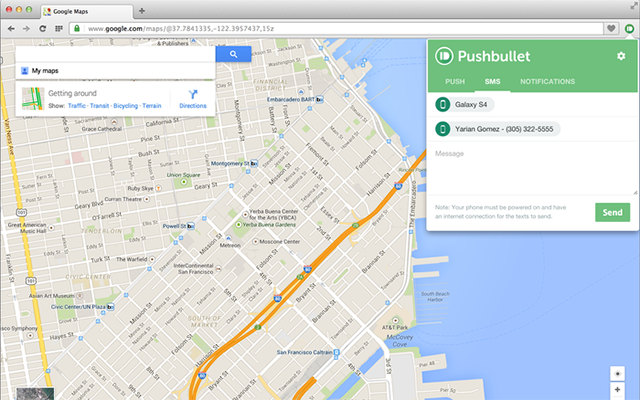Image resolution: width=640 pixels, height=400 pixels.
Task: Show Terrain layer
Action: point(152,106)
